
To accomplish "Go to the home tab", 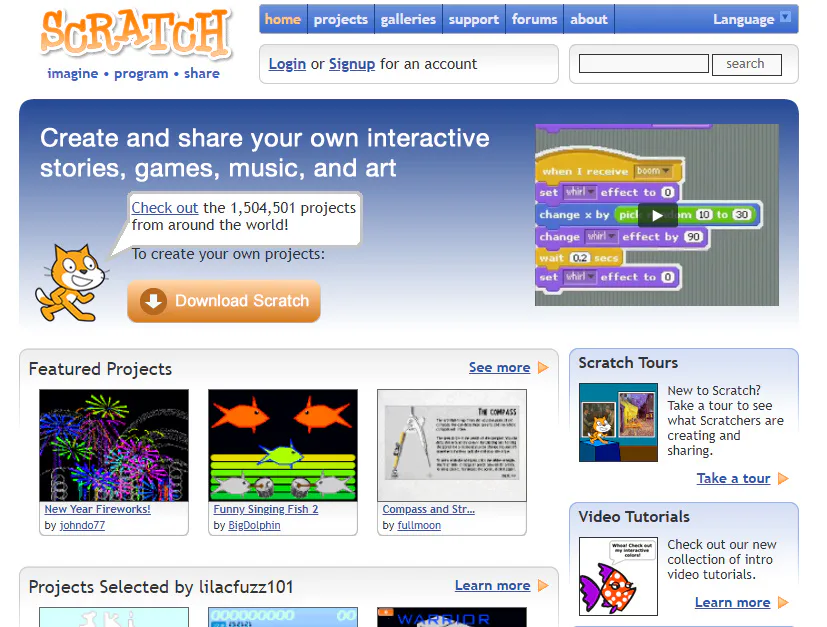I will [x=283, y=20].
